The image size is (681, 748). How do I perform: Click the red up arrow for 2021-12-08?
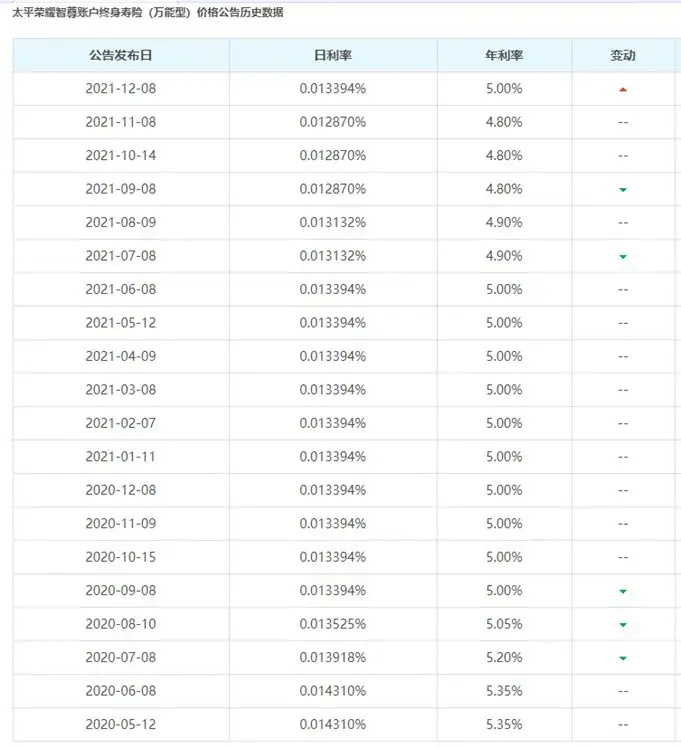pos(623,89)
